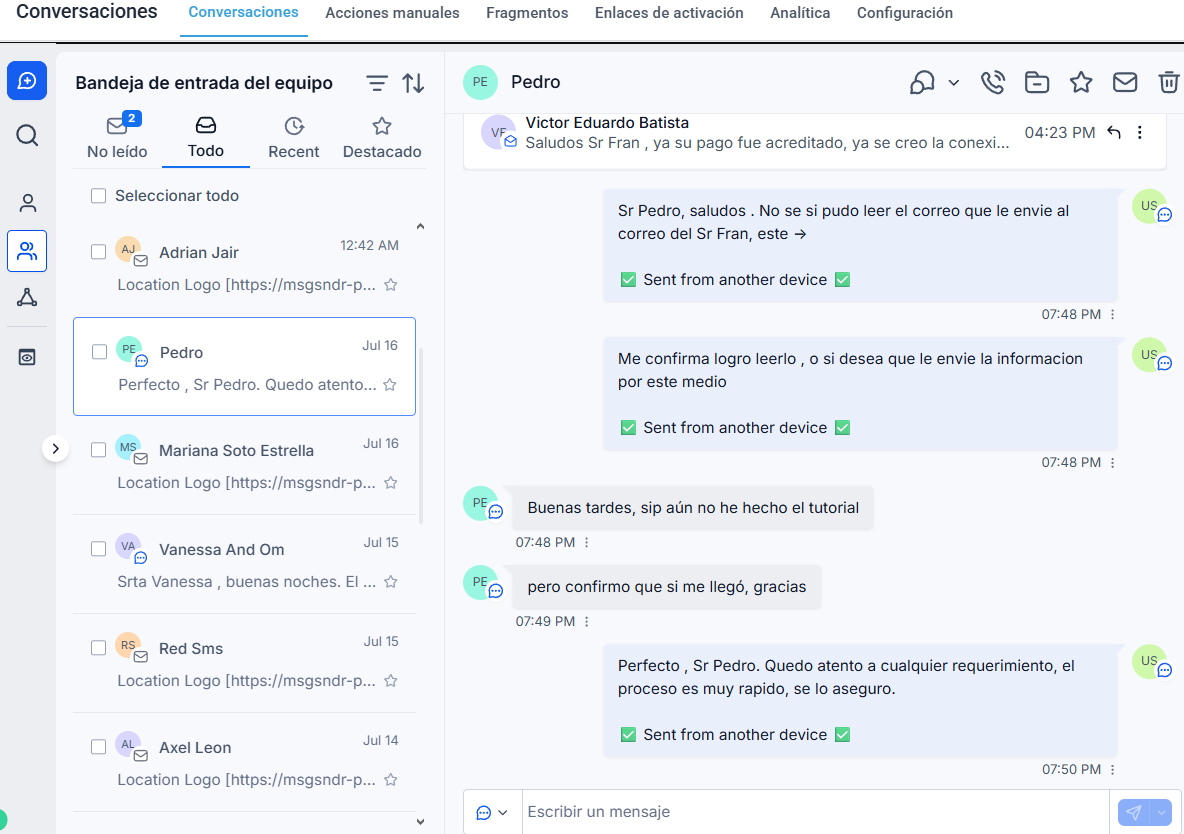1184x834 pixels.
Task: Click Pedro avatar in conversation header
Action: pyautogui.click(x=480, y=82)
